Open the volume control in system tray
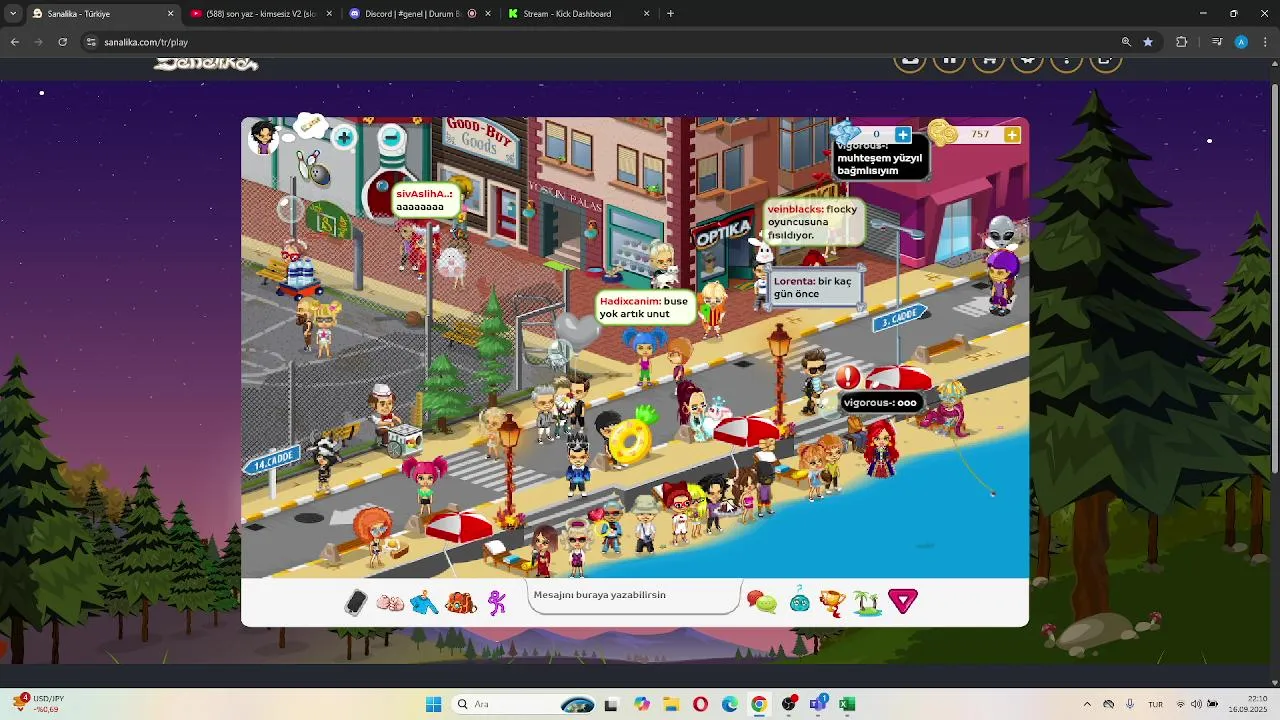This screenshot has height=720, width=1280. coord(1197,704)
